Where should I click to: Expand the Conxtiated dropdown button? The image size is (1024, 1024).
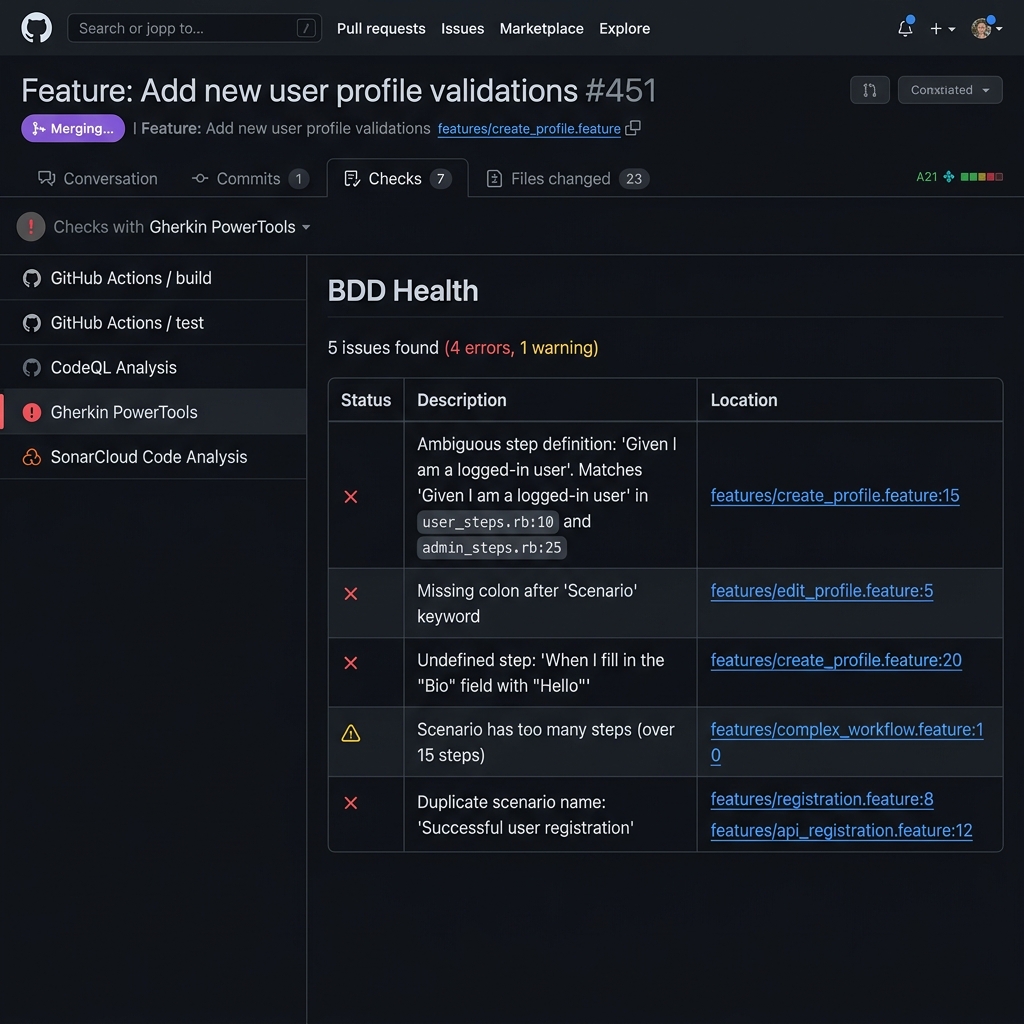coord(950,90)
